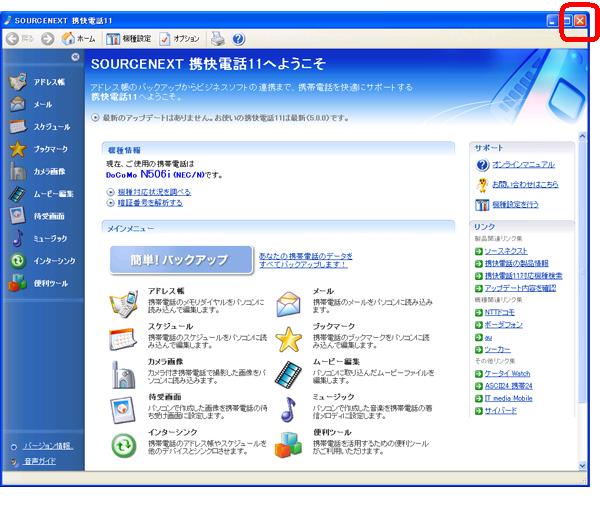Go to ホーム via the house icon
The height and width of the screenshot is (520, 600).
pyautogui.click(x=78, y=39)
